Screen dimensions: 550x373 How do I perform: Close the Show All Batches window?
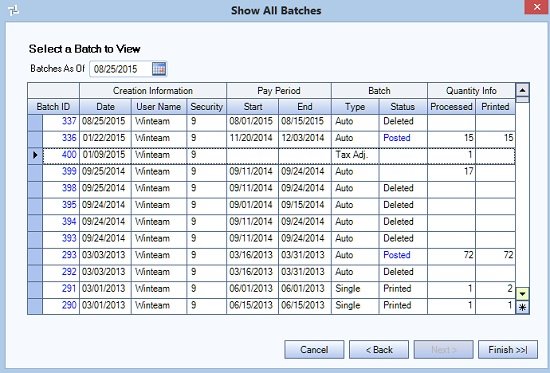(x=537, y=7)
